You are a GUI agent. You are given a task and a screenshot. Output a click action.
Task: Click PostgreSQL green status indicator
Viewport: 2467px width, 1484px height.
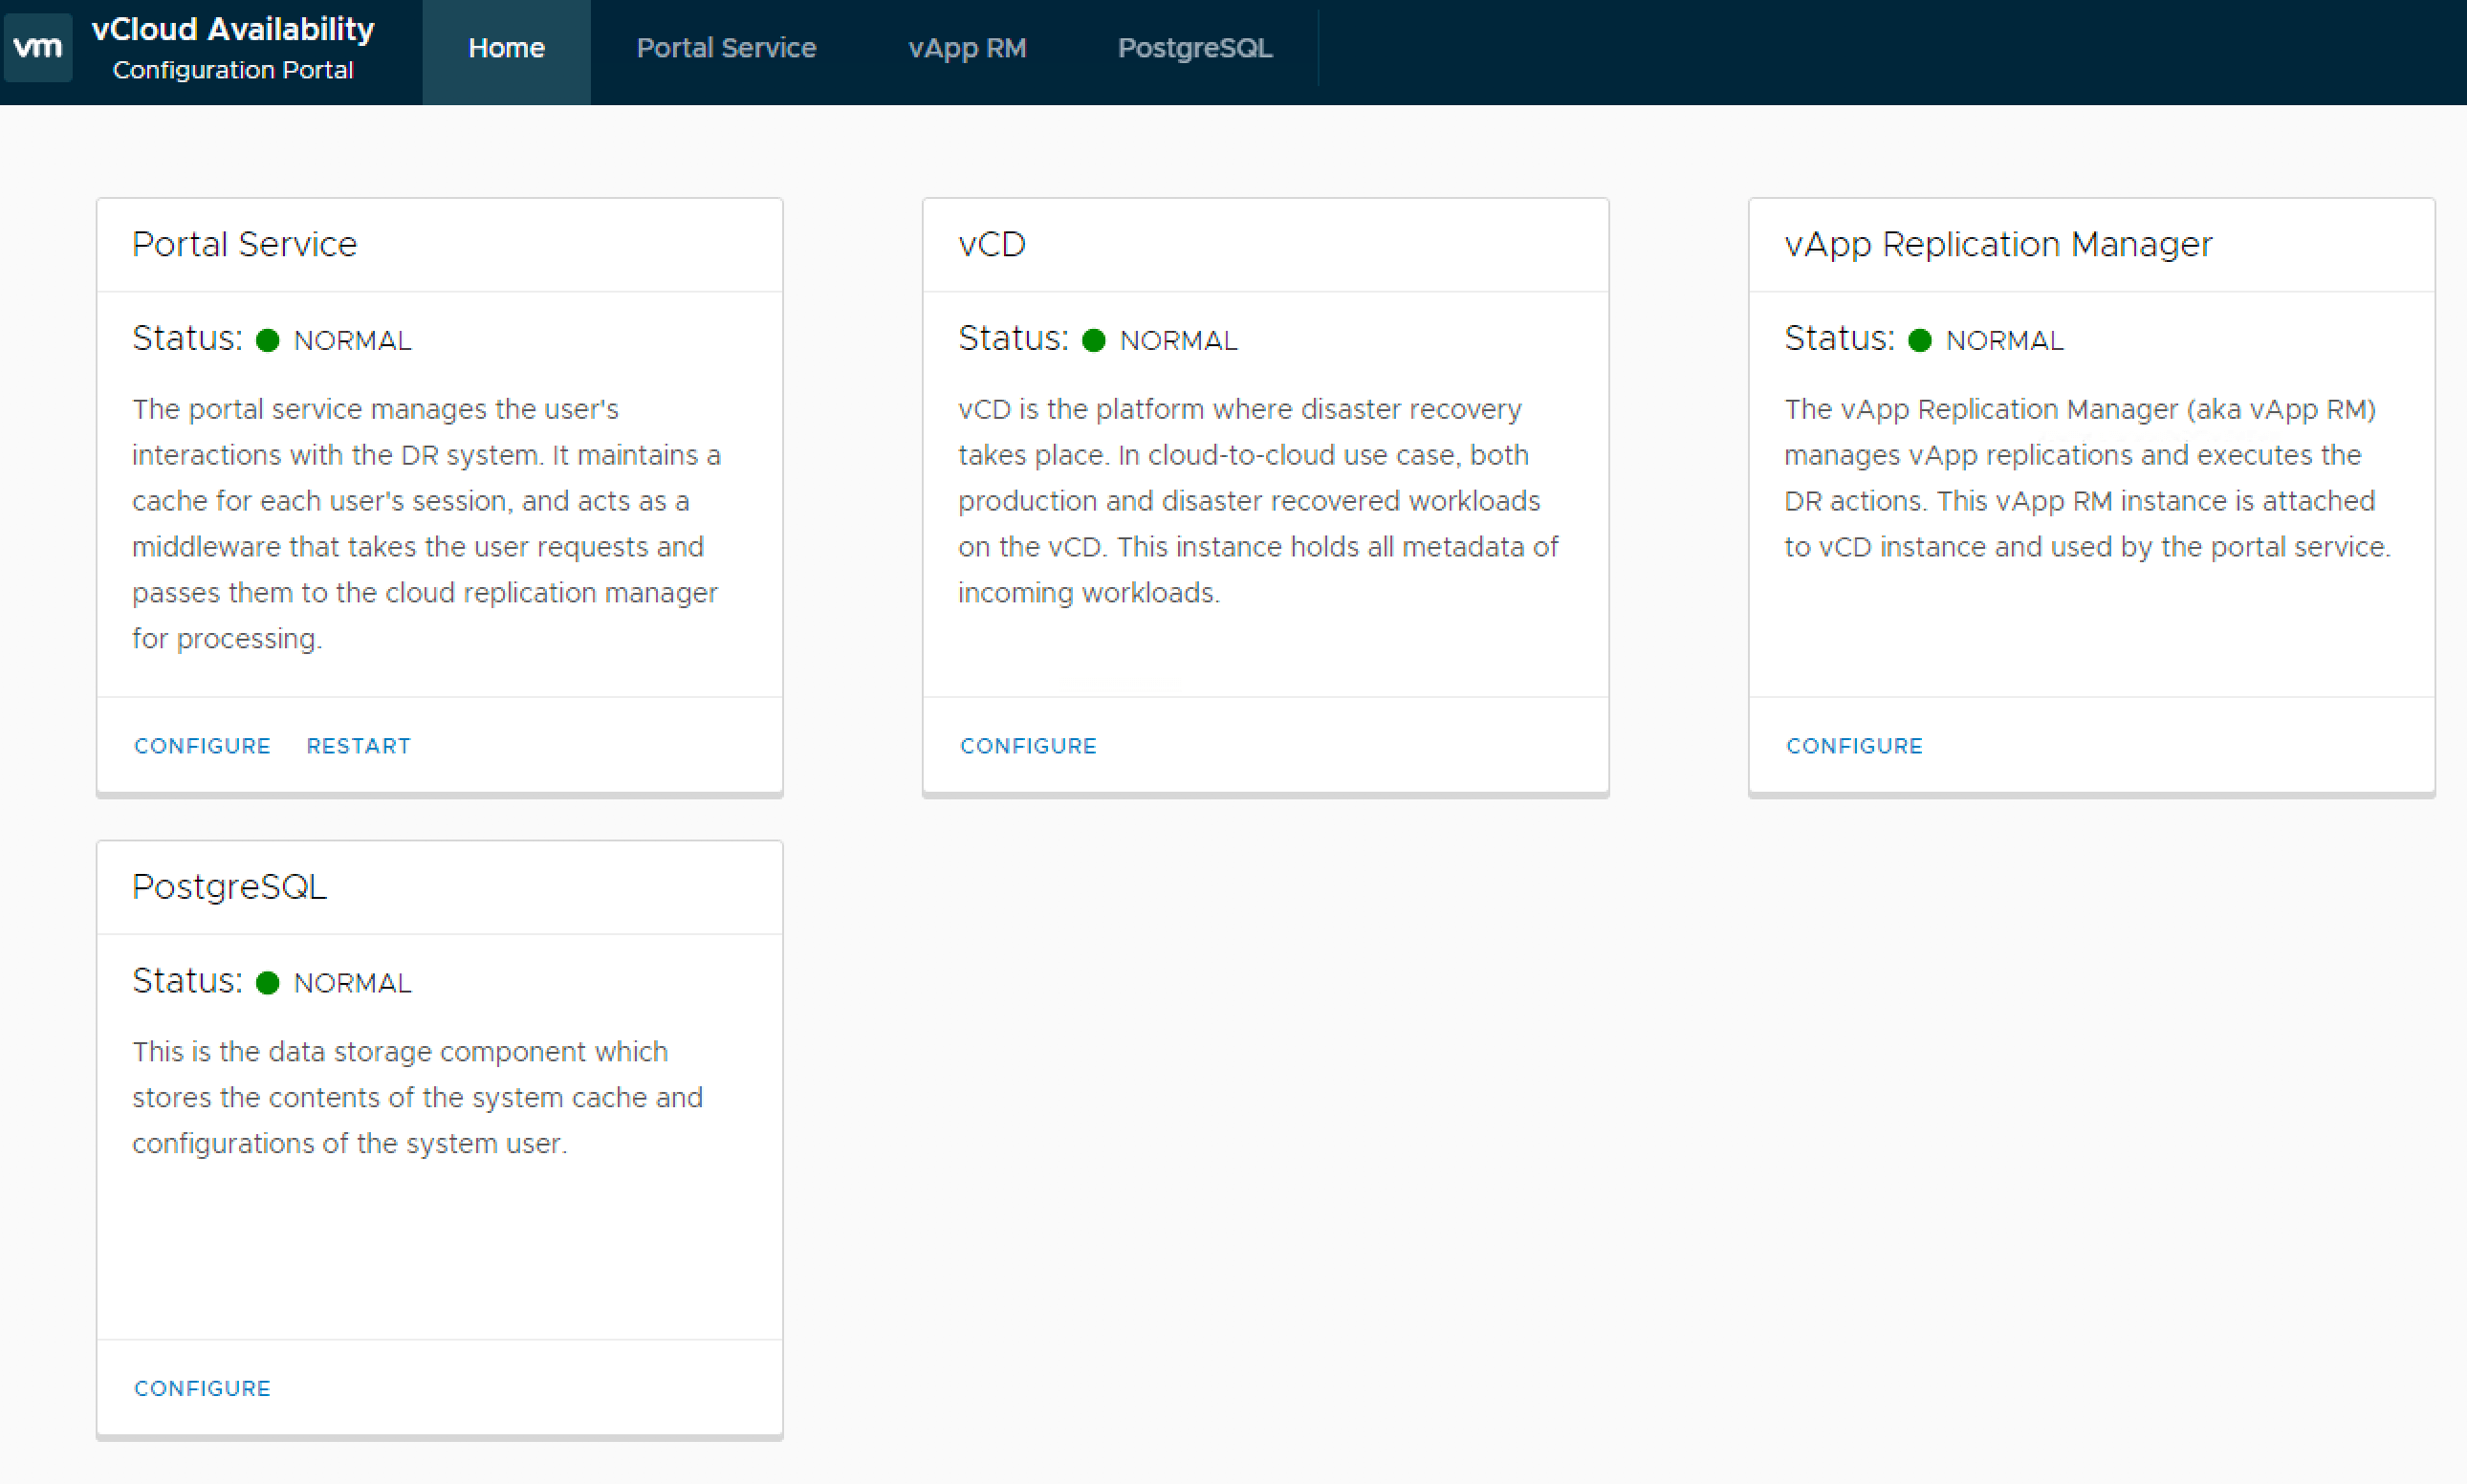coord(267,983)
